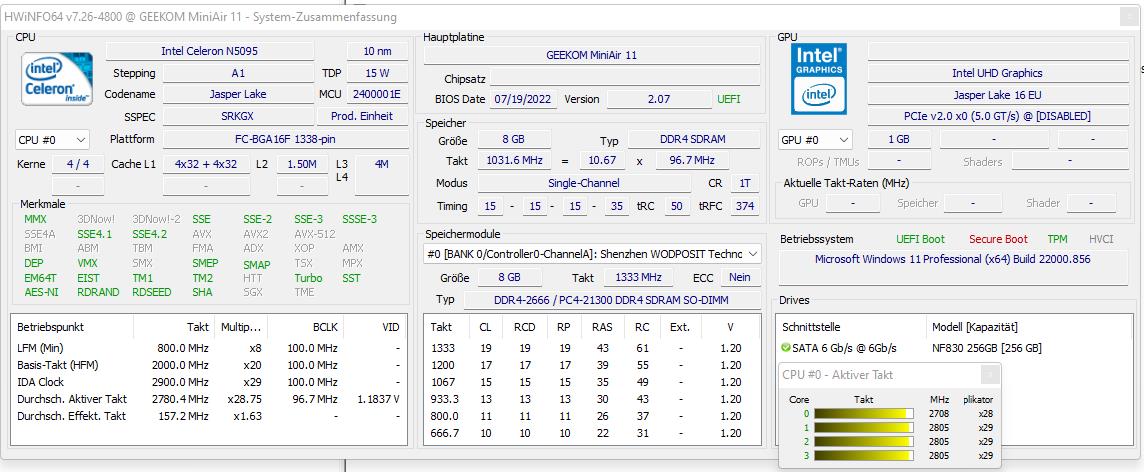Click the ECC Nein field
Screen dimensions: 1144x472
pyautogui.click(x=740, y=277)
